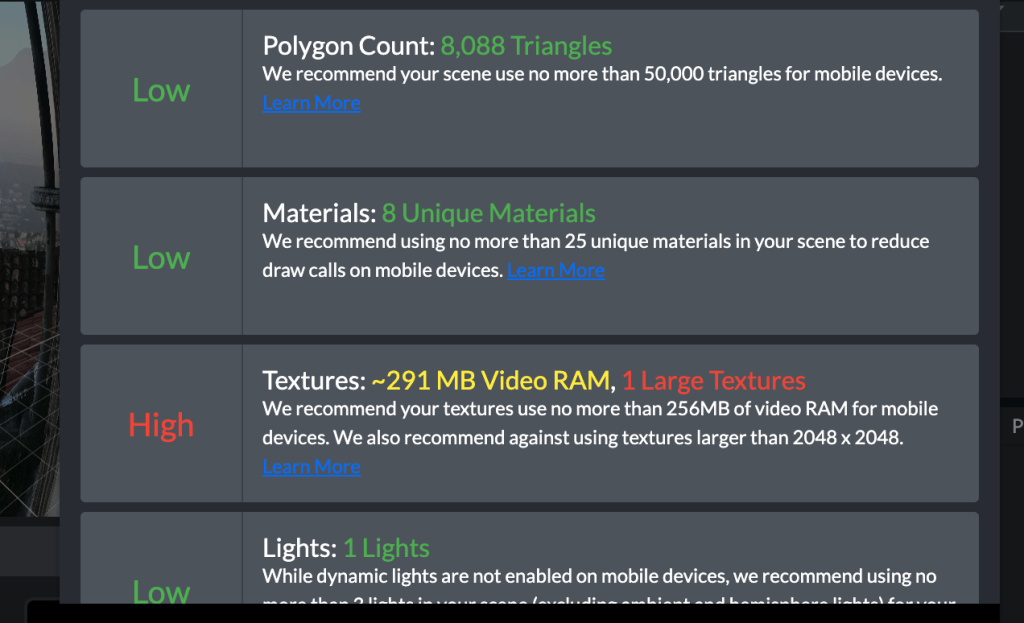Screen dimensions: 1024x623
Task: Click Learn More in the Textures section
Action: coord(311,467)
